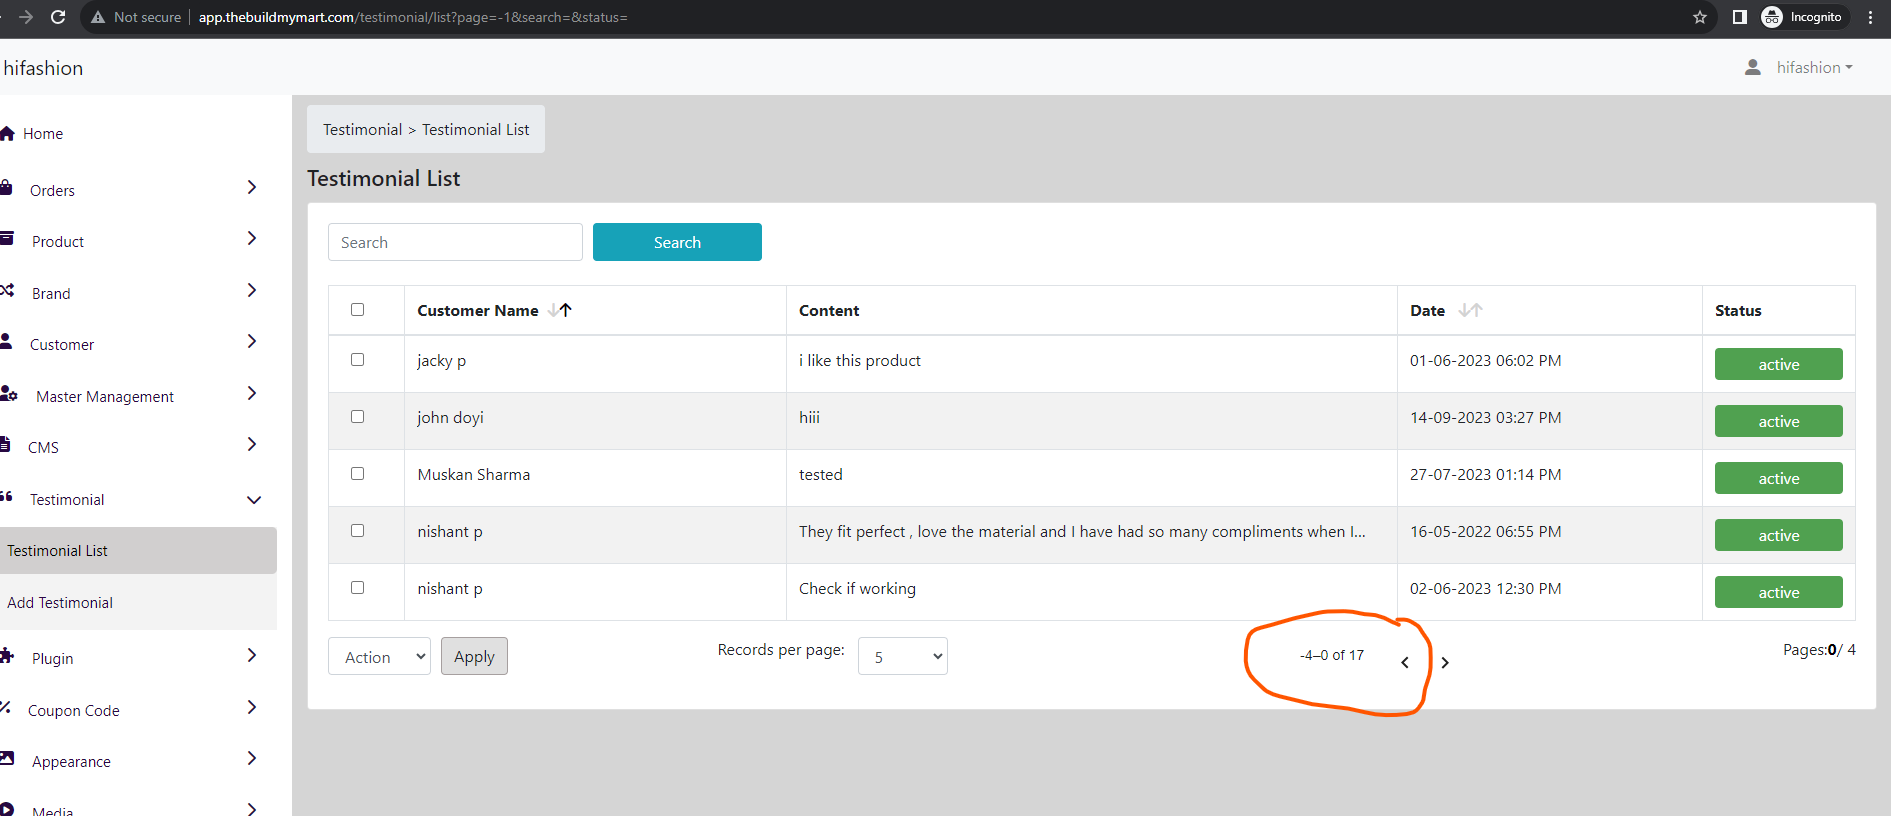Collapse the Testimonial menu chevron
Viewport: 1891px width, 816px height.
pyautogui.click(x=254, y=499)
